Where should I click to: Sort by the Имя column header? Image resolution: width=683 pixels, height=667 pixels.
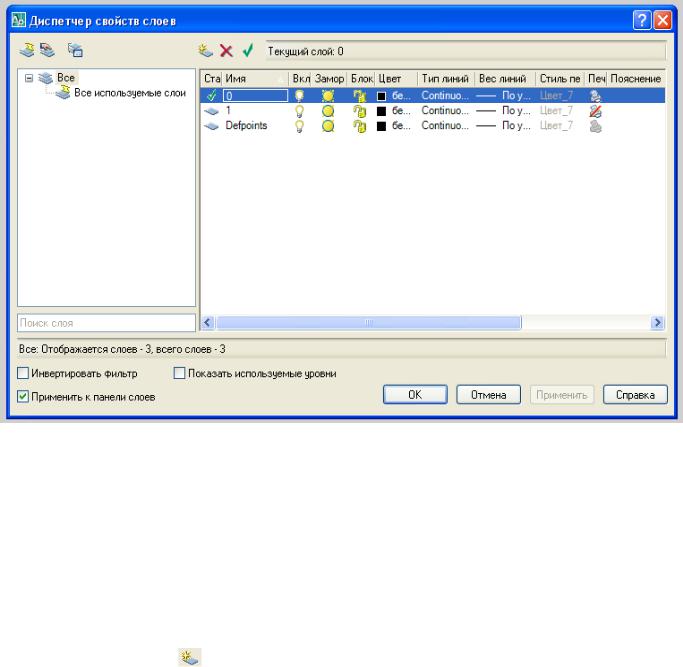(255, 79)
